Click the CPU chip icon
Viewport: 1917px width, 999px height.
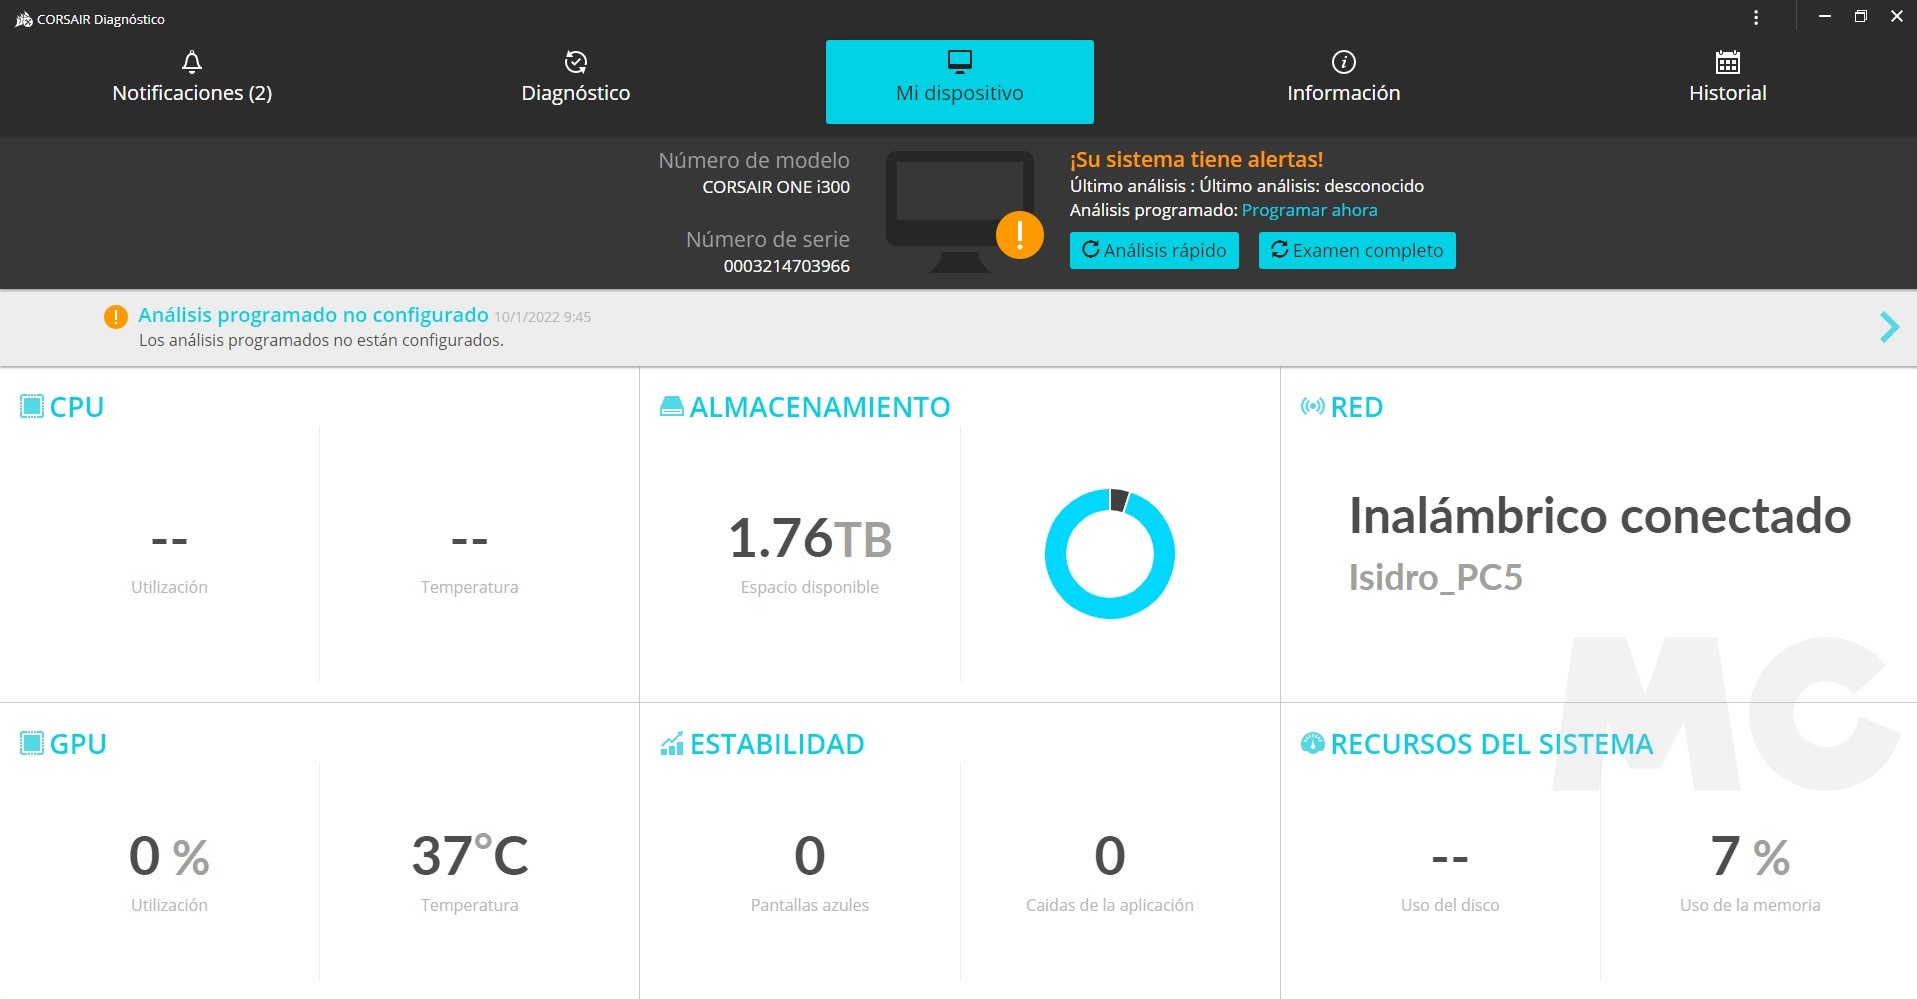point(32,406)
